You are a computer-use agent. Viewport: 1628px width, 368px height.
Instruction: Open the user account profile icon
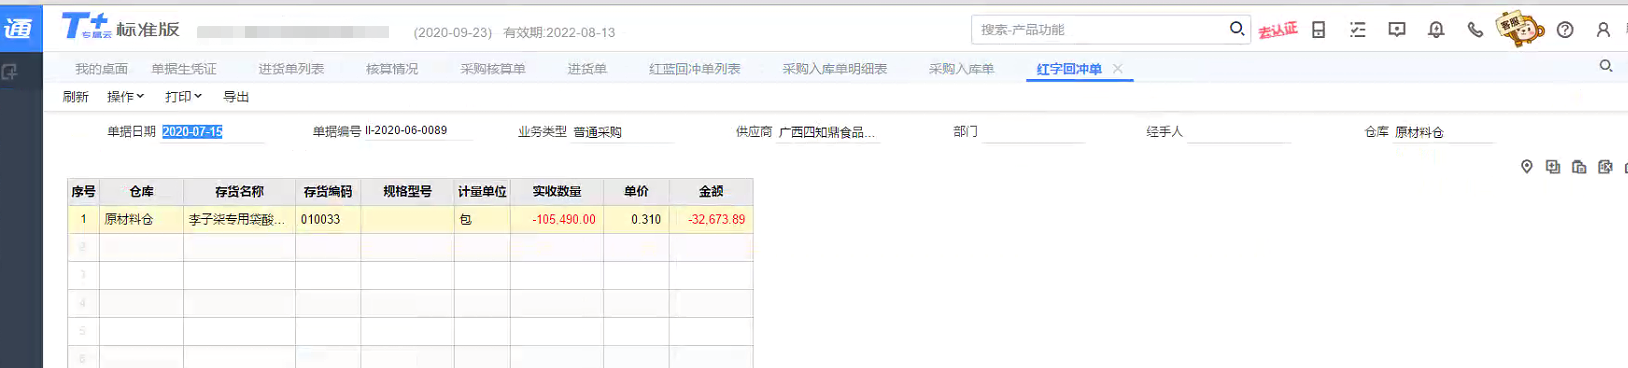(x=1603, y=30)
